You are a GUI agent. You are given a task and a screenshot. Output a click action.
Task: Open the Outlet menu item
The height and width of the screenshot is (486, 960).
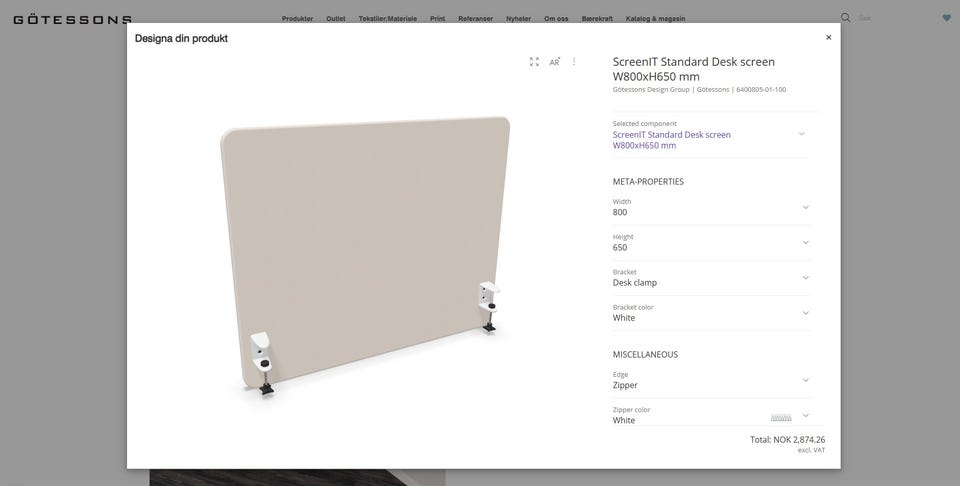tap(336, 19)
